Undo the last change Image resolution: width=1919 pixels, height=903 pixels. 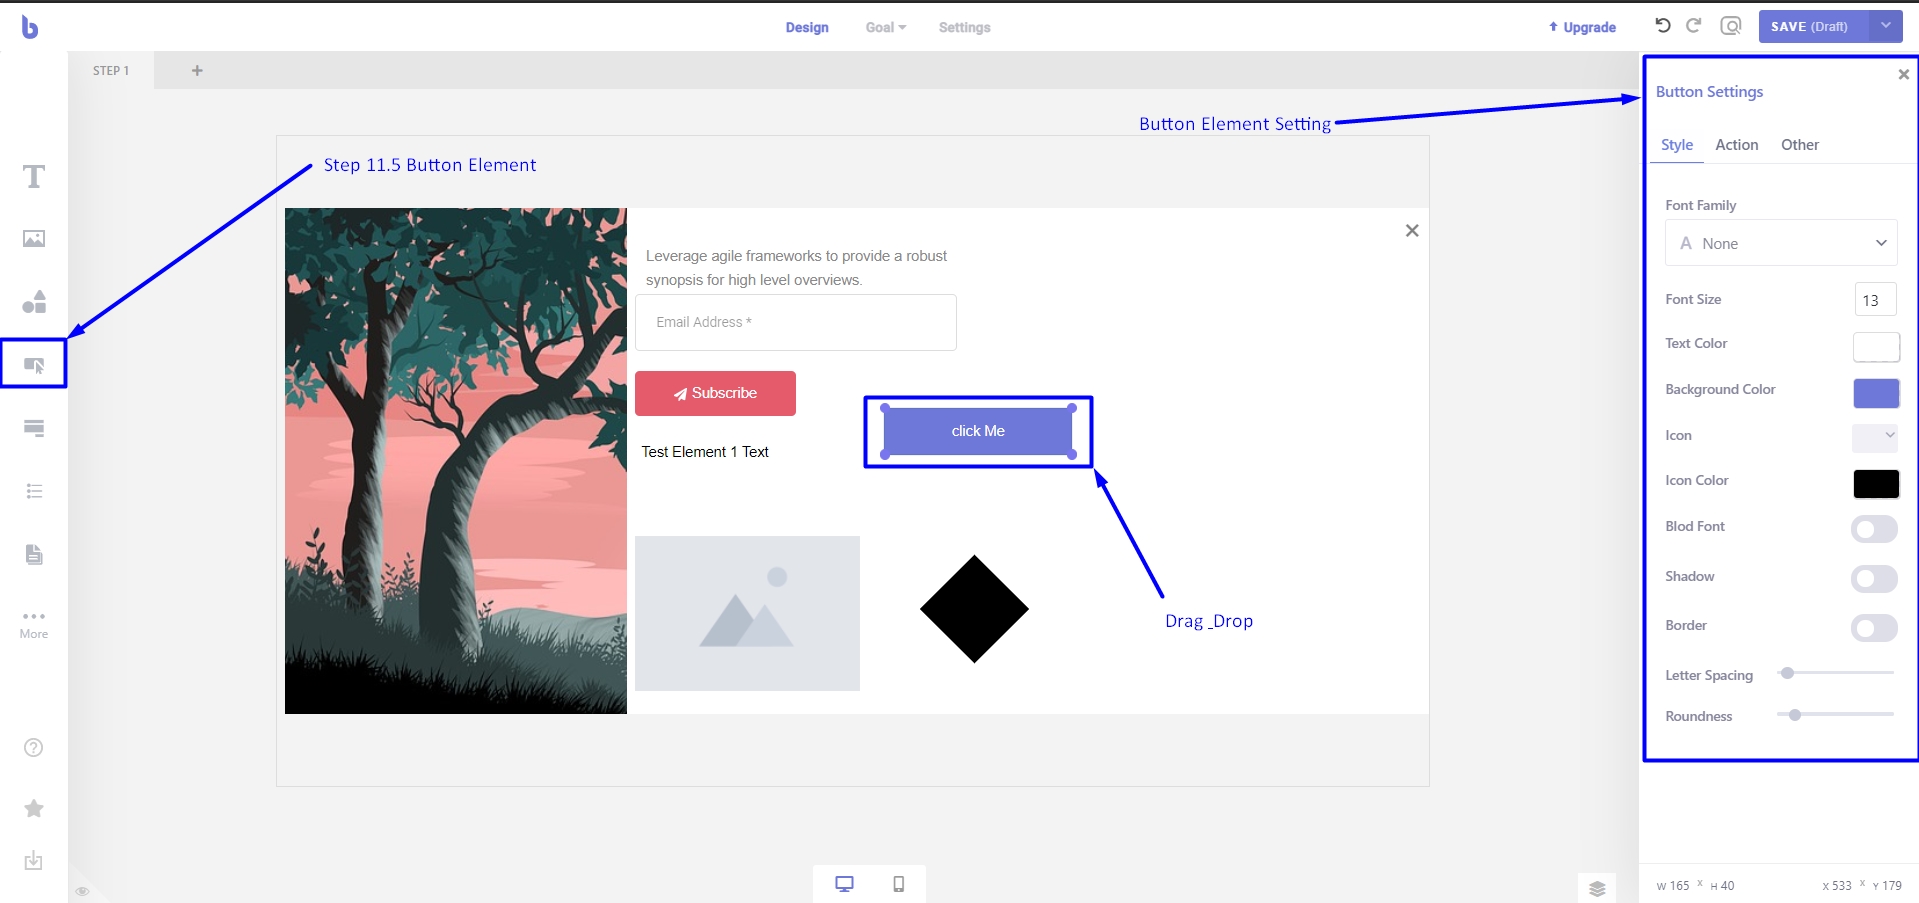click(1663, 26)
